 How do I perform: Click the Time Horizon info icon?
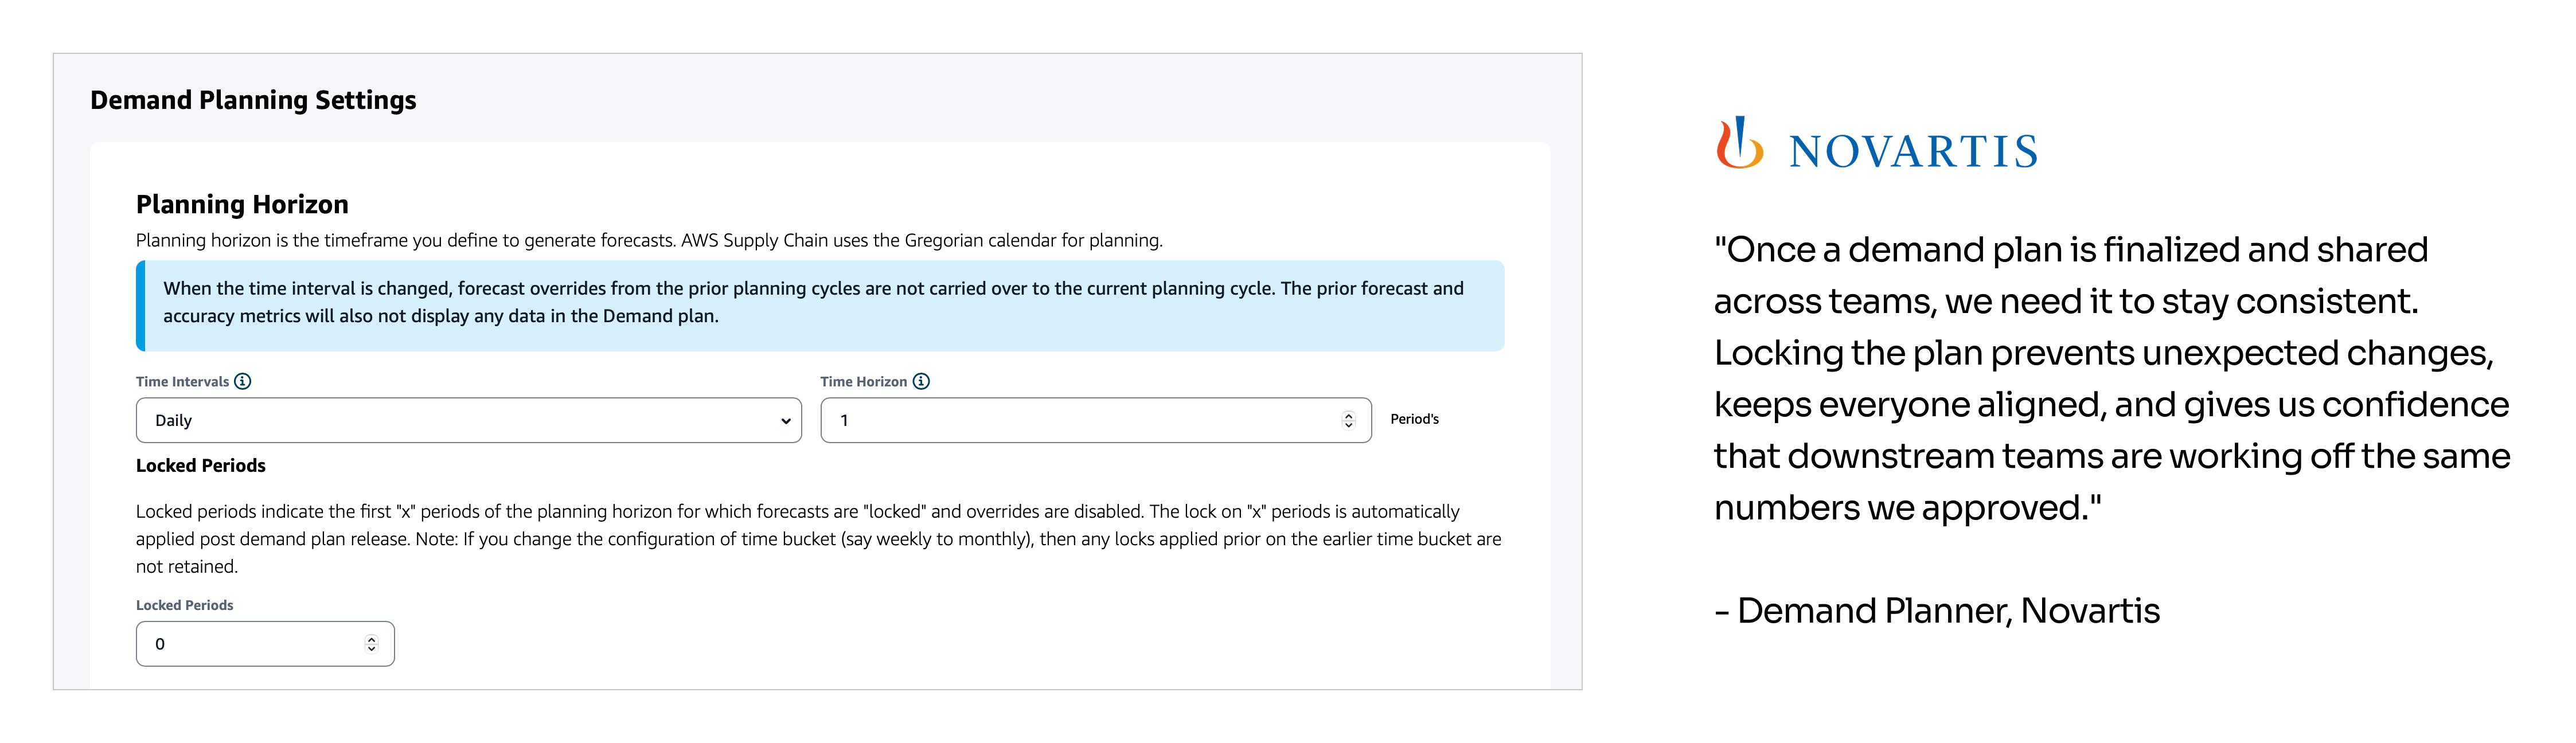click(x=921, y=381)
